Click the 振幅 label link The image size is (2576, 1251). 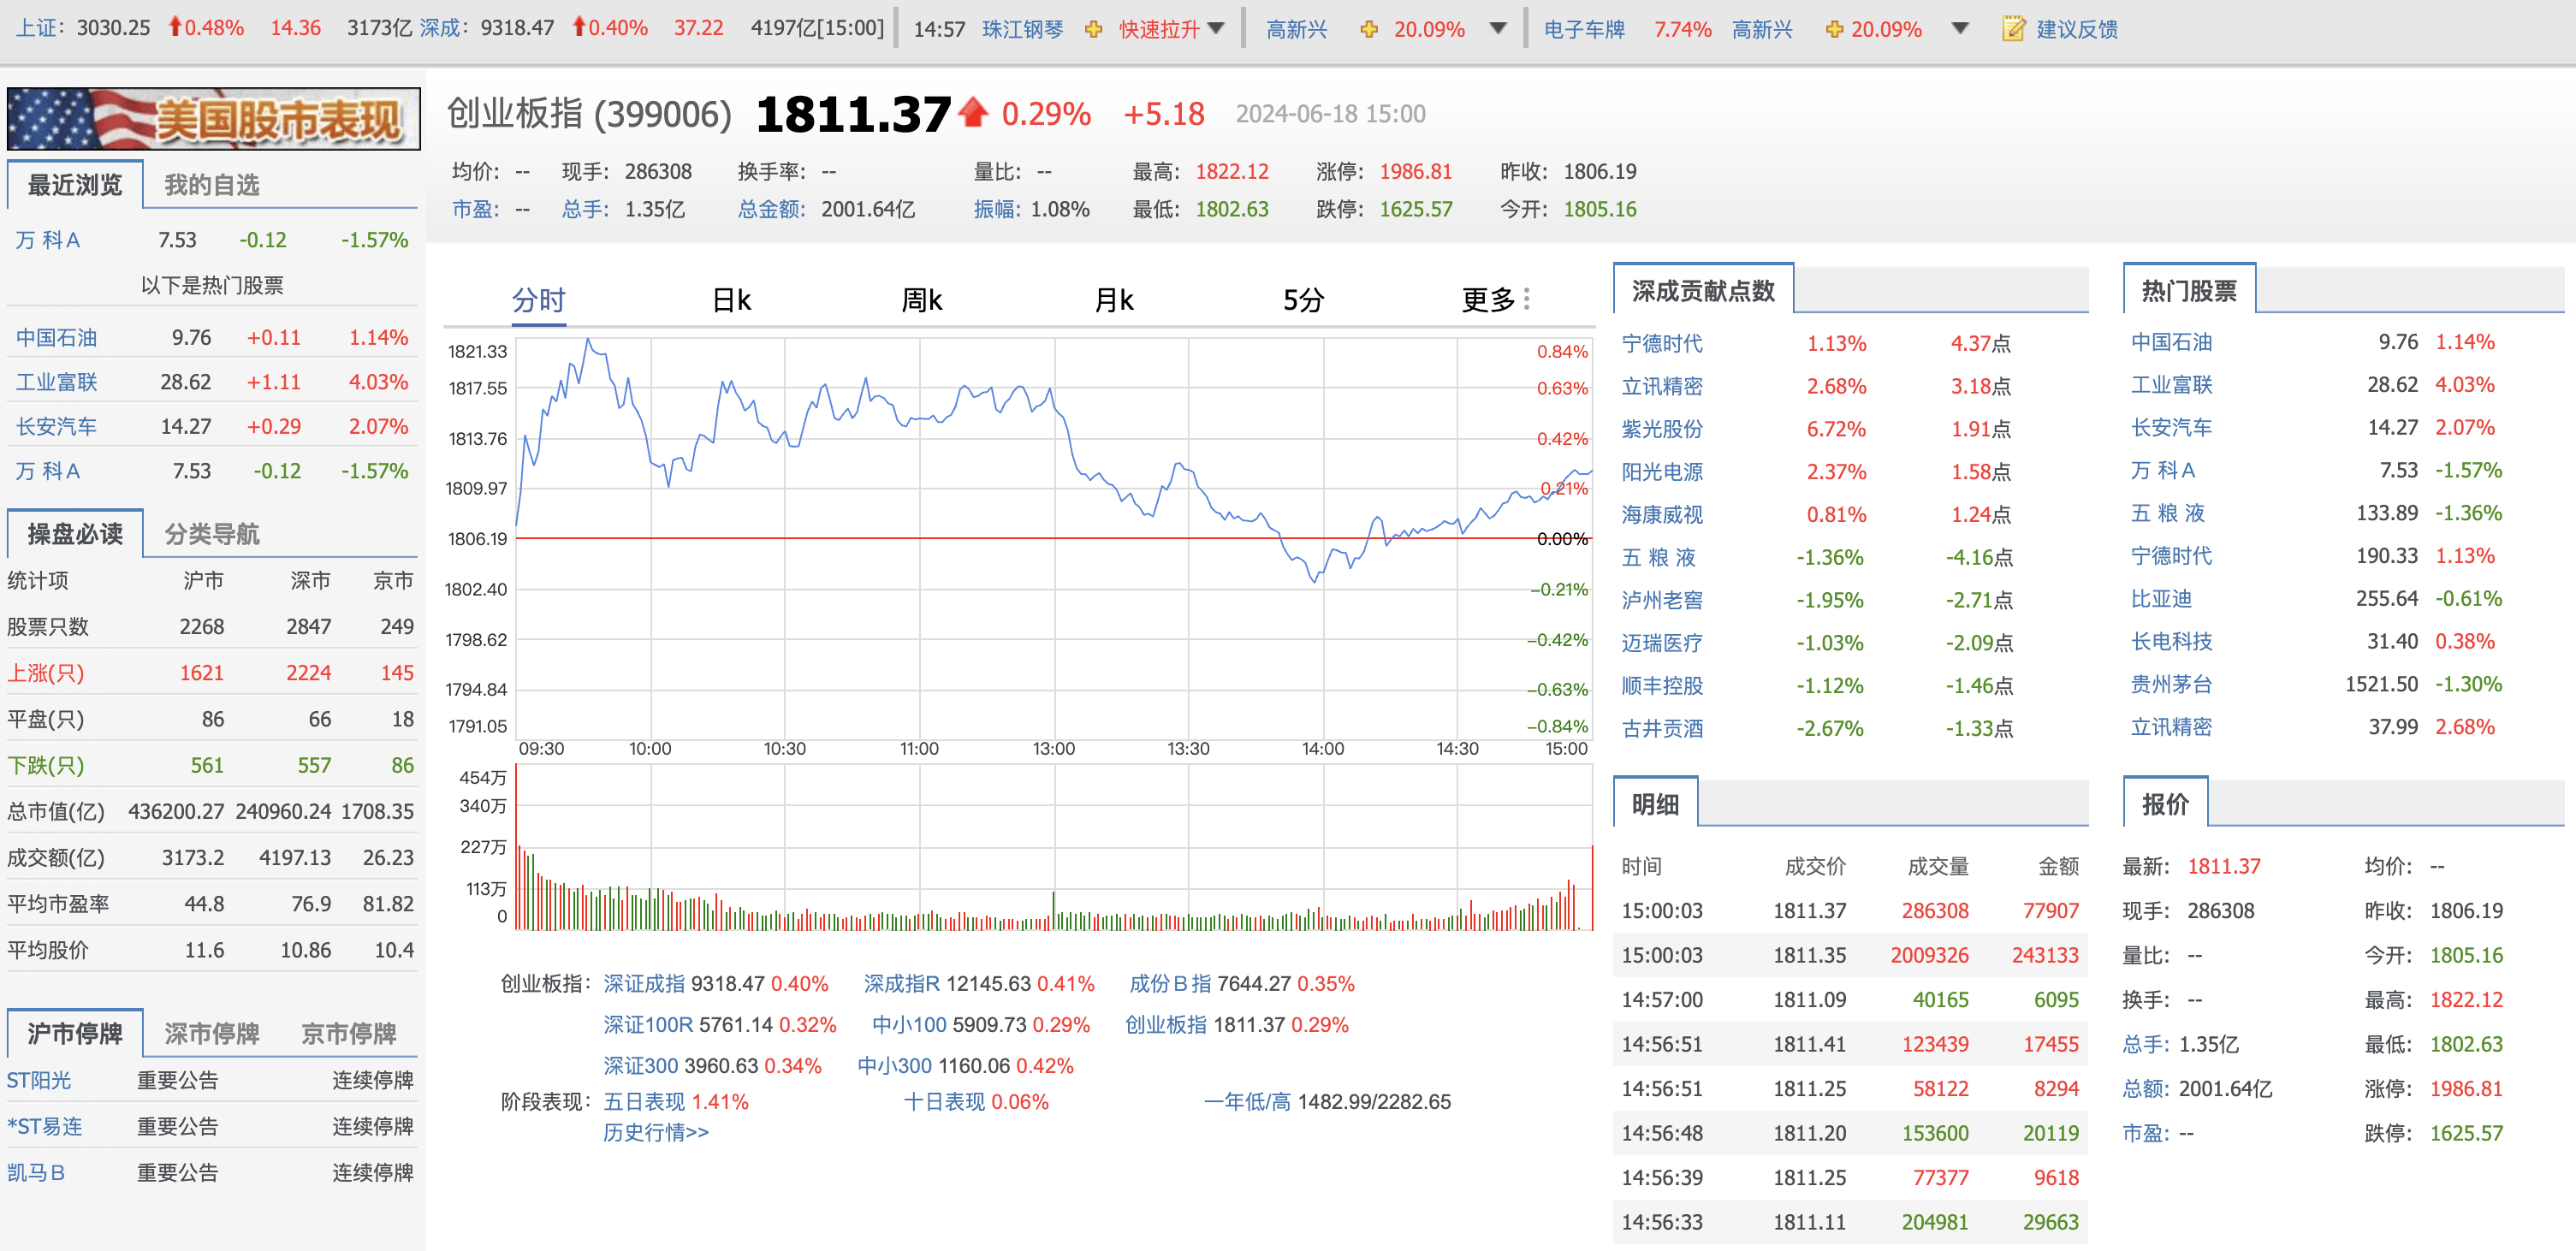click(x=998, y=209)
